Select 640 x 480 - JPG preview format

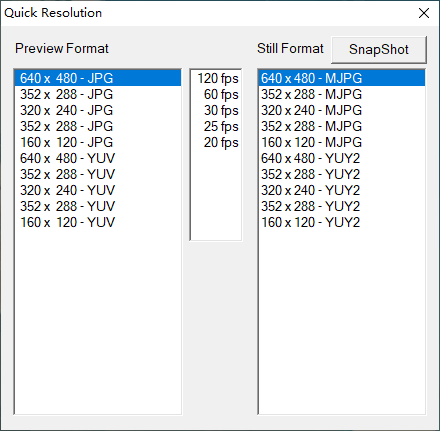point(98,78)
